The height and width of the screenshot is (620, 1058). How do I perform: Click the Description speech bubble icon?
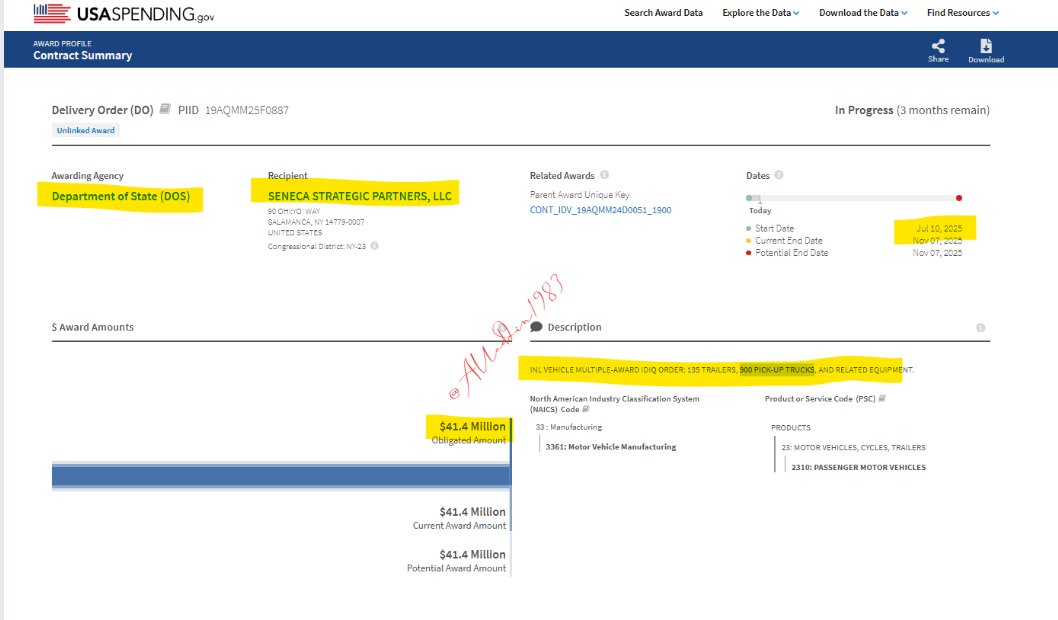tap(536, 327)
